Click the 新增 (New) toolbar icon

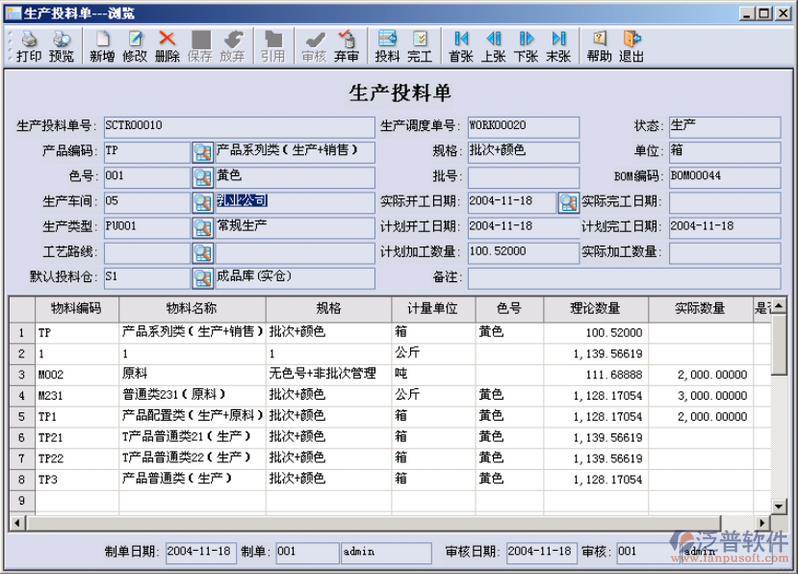point(102,45)
